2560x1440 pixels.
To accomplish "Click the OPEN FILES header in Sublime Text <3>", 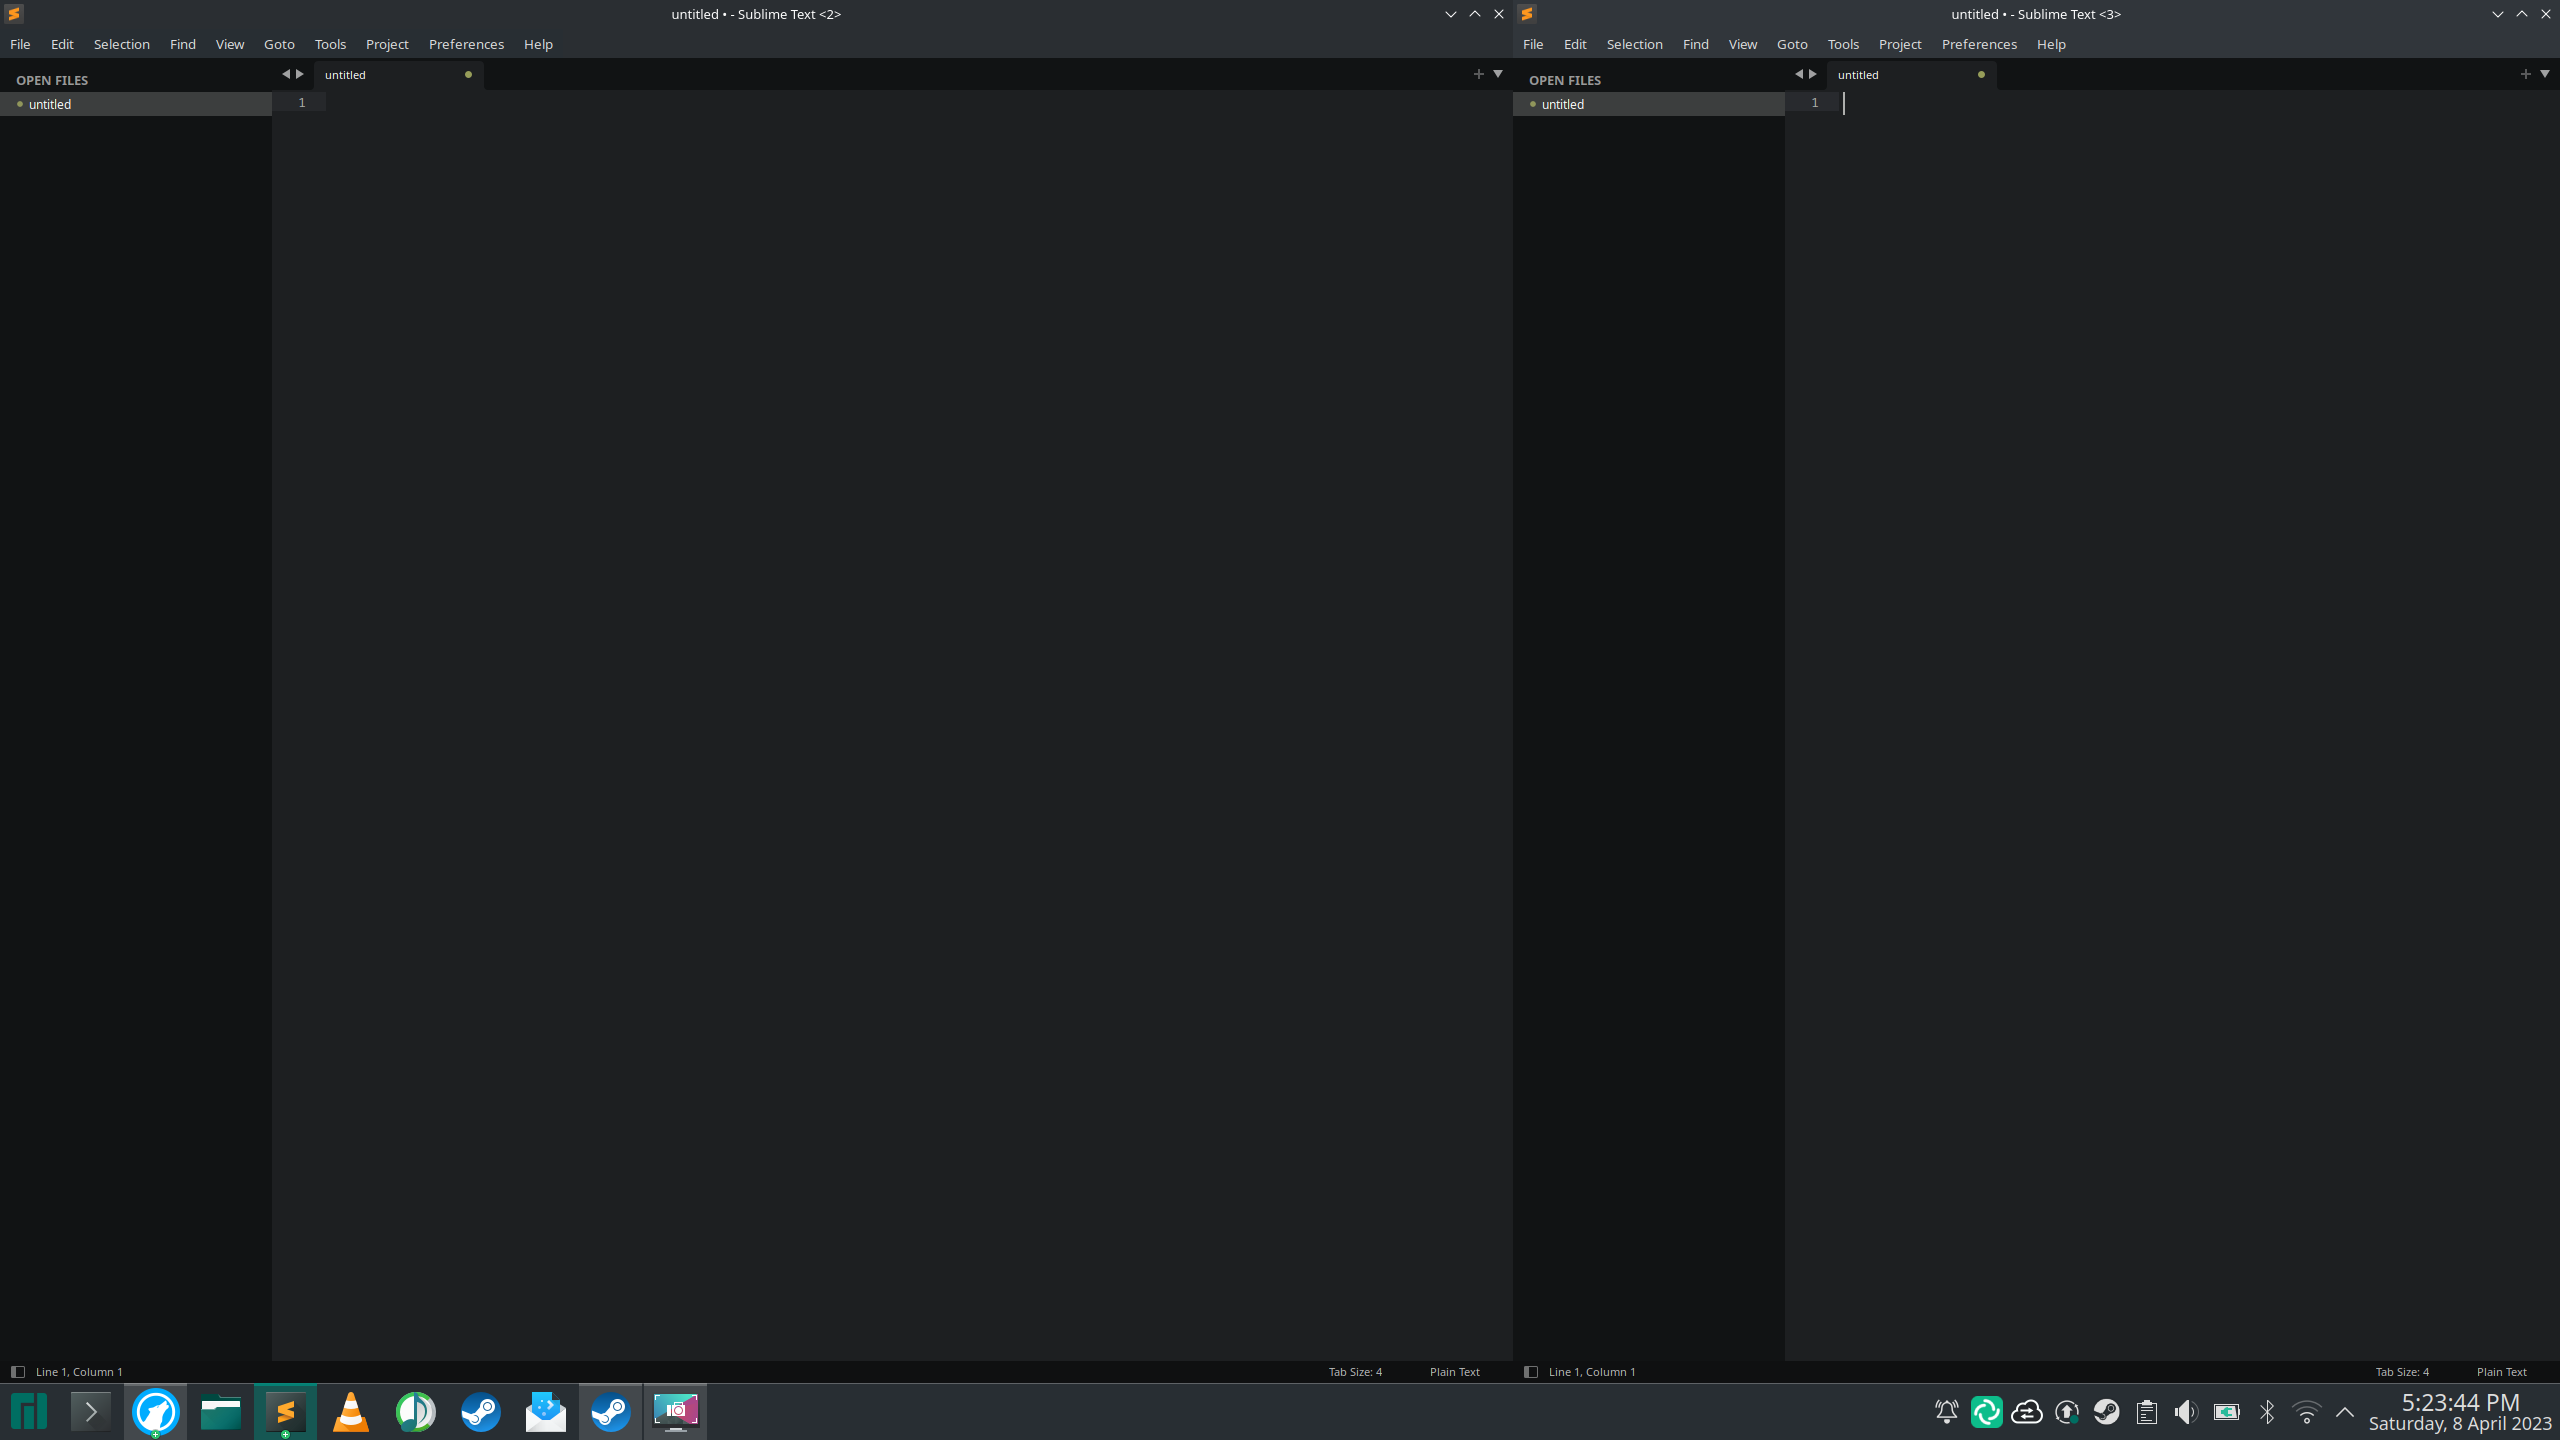I will [x=1565, y=80].
